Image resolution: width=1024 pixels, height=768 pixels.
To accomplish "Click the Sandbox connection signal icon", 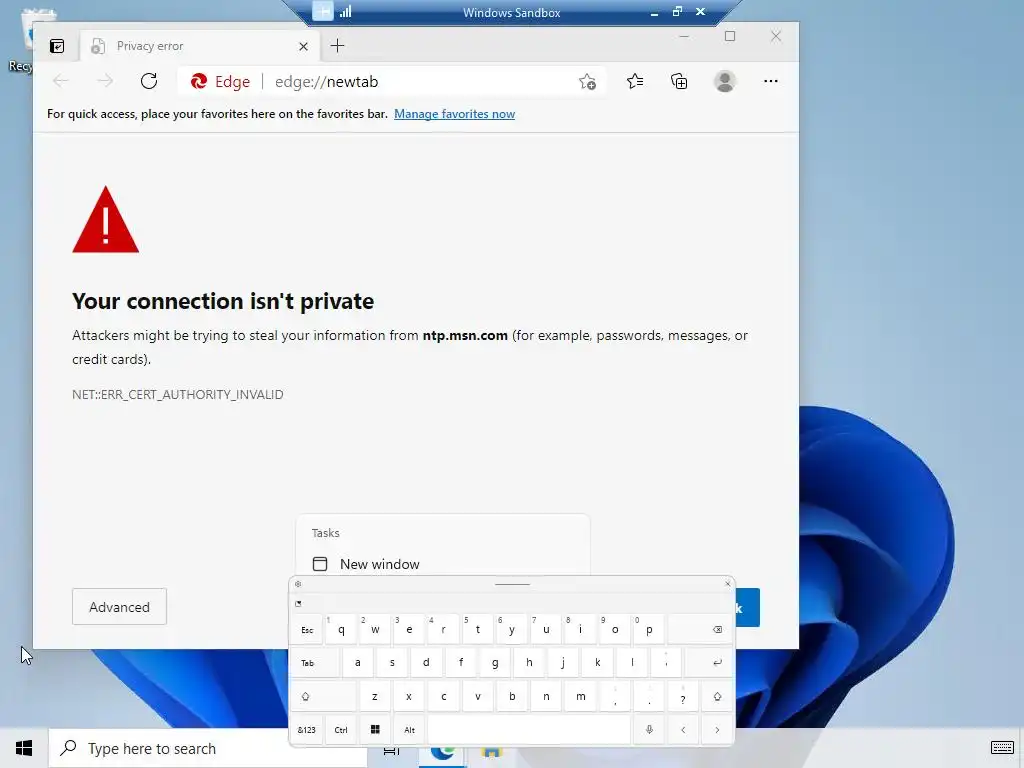I will 345,11.
